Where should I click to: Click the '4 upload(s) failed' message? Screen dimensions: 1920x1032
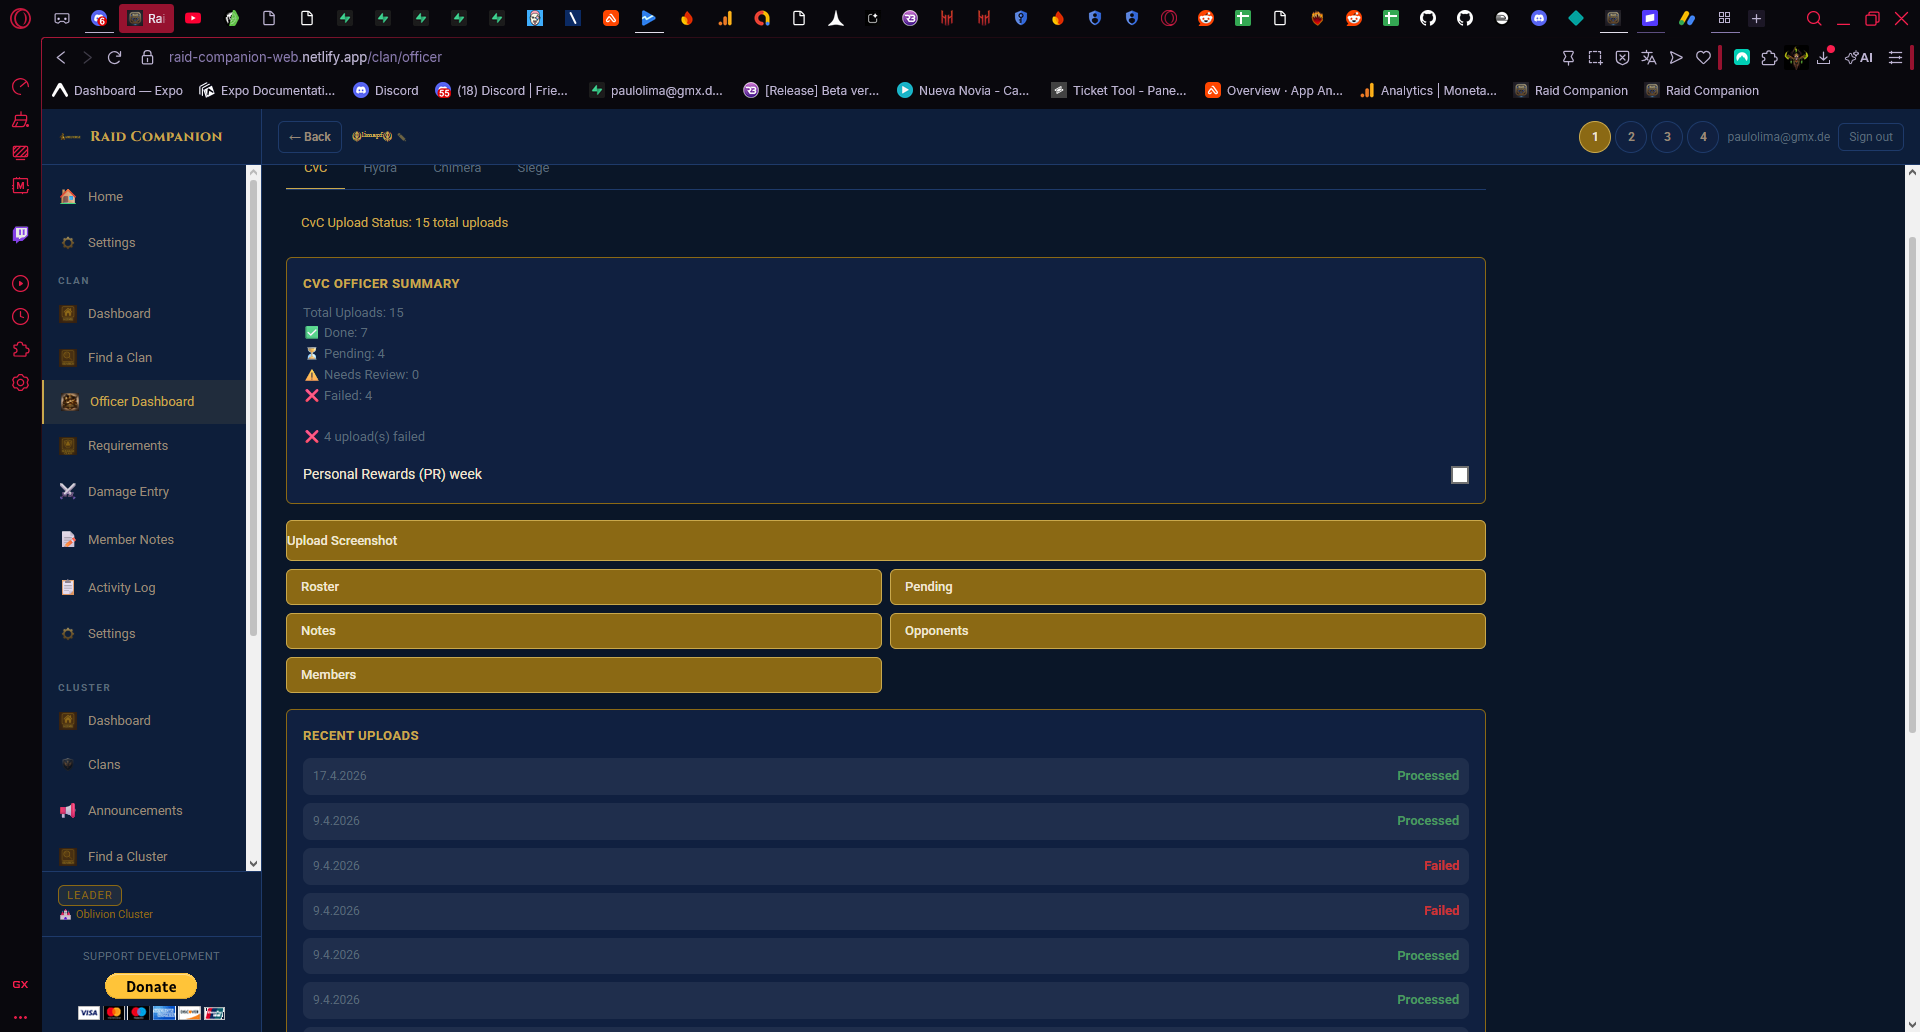pos(365,437)
